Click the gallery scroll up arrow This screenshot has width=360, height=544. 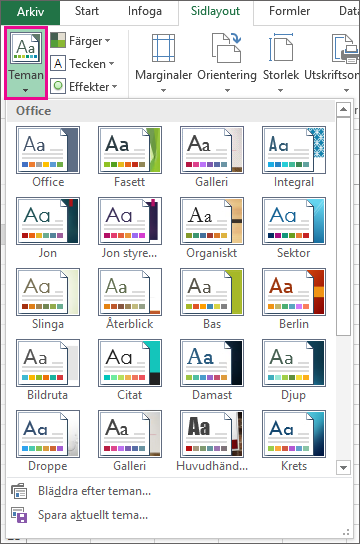point(343,110)
